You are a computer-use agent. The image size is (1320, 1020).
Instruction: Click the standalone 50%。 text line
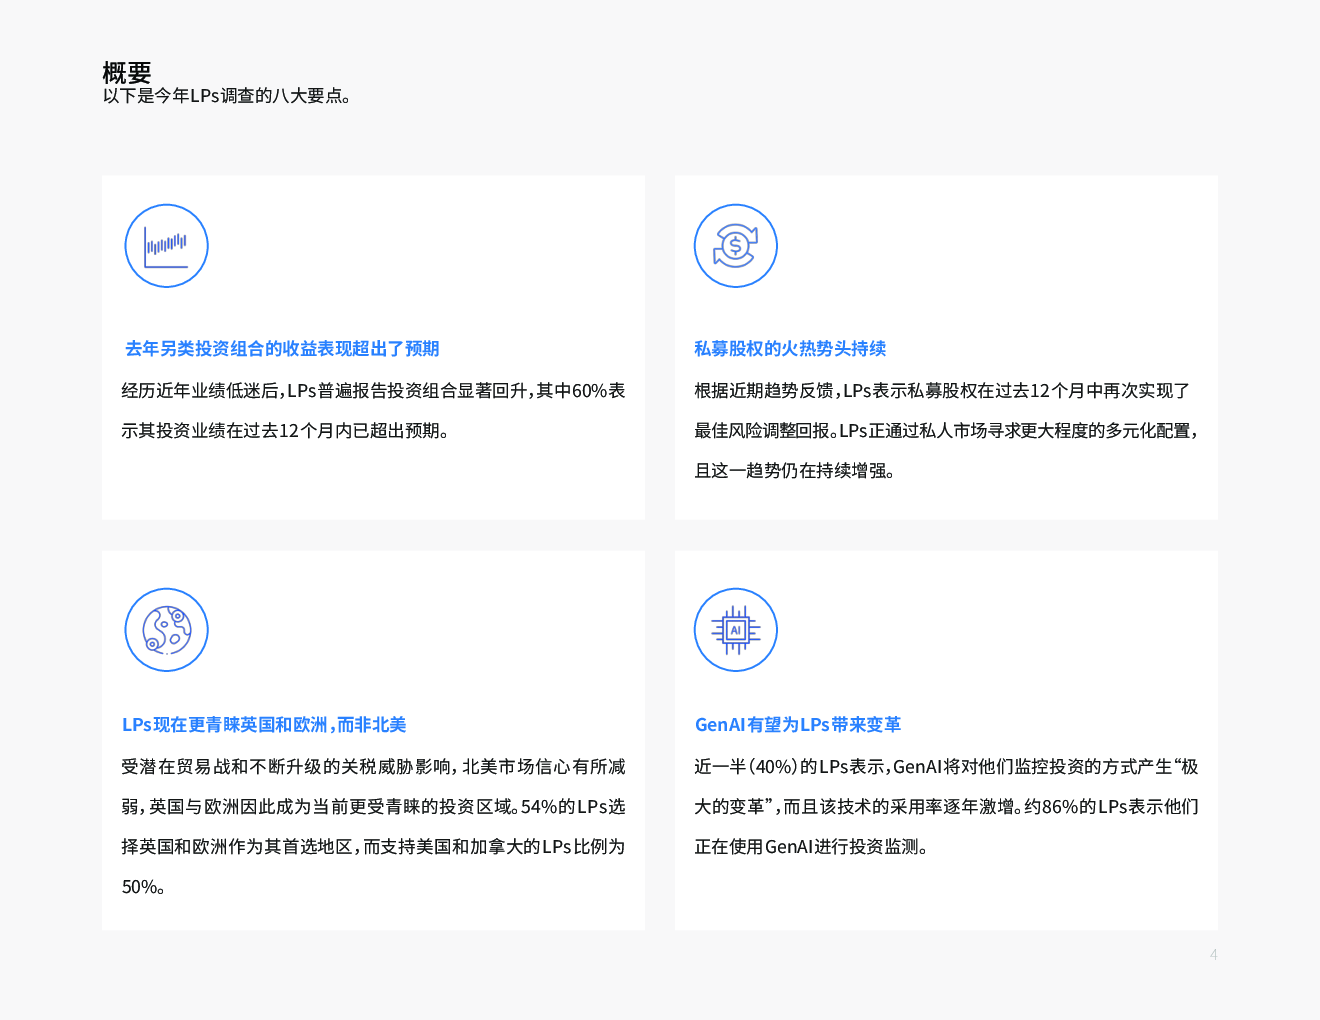click(143, 887)
